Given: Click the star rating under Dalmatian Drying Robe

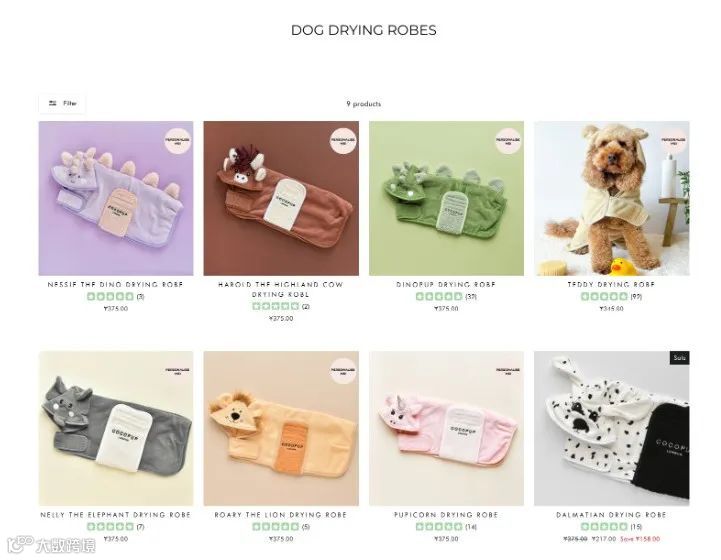Looking at the screenshot, I should pyautogui.click(x=604, y=526).
